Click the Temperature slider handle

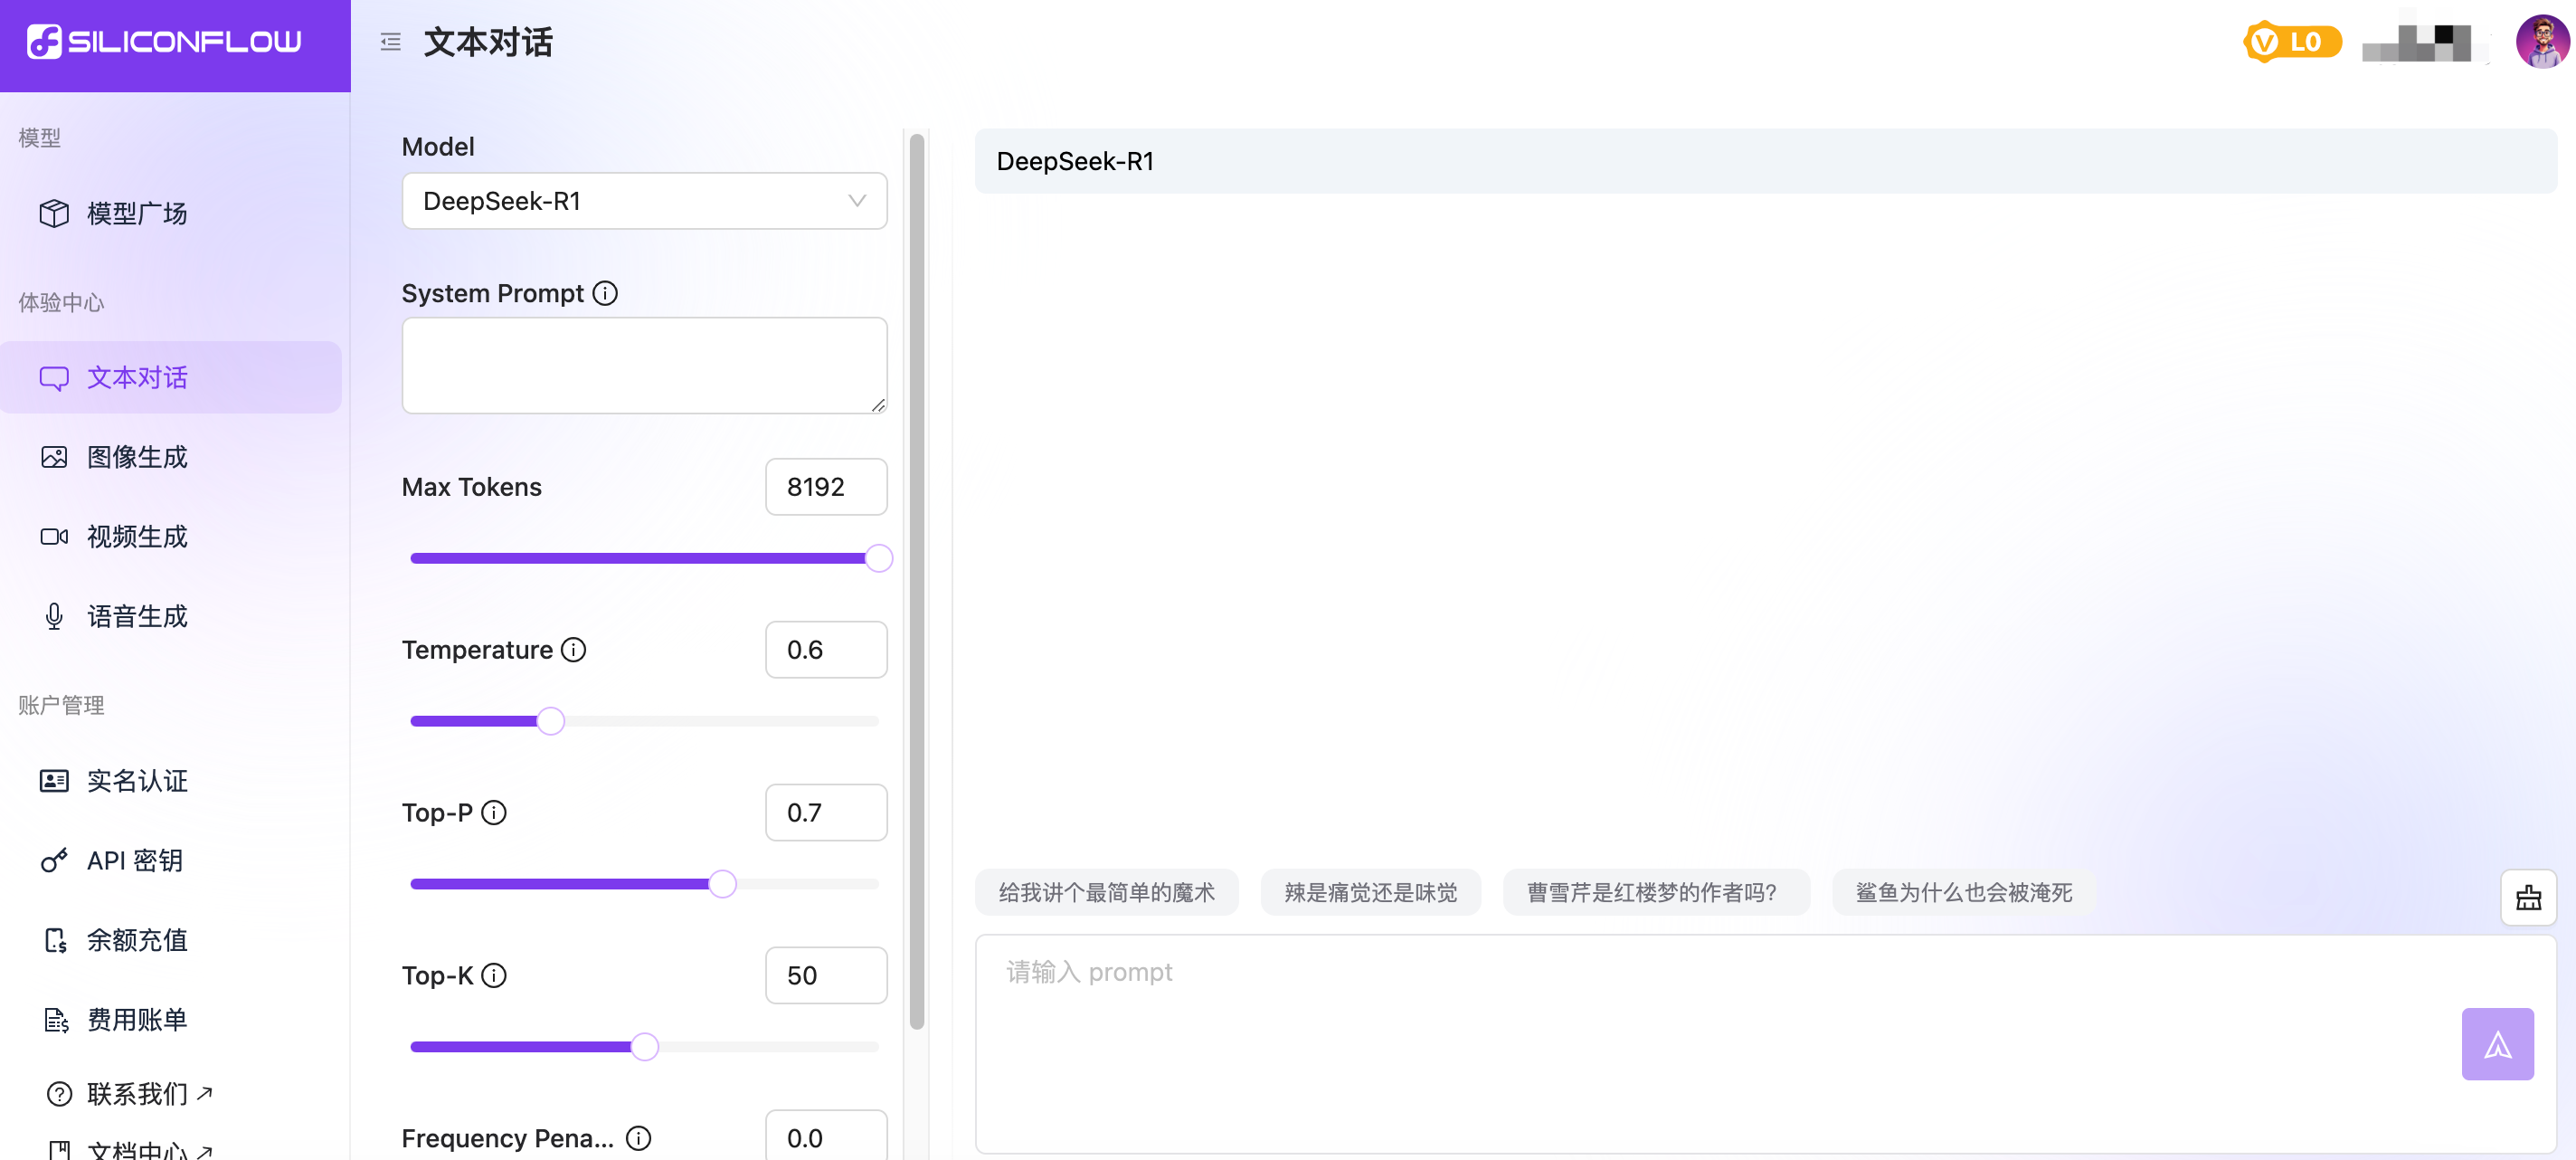coord(550,721)
